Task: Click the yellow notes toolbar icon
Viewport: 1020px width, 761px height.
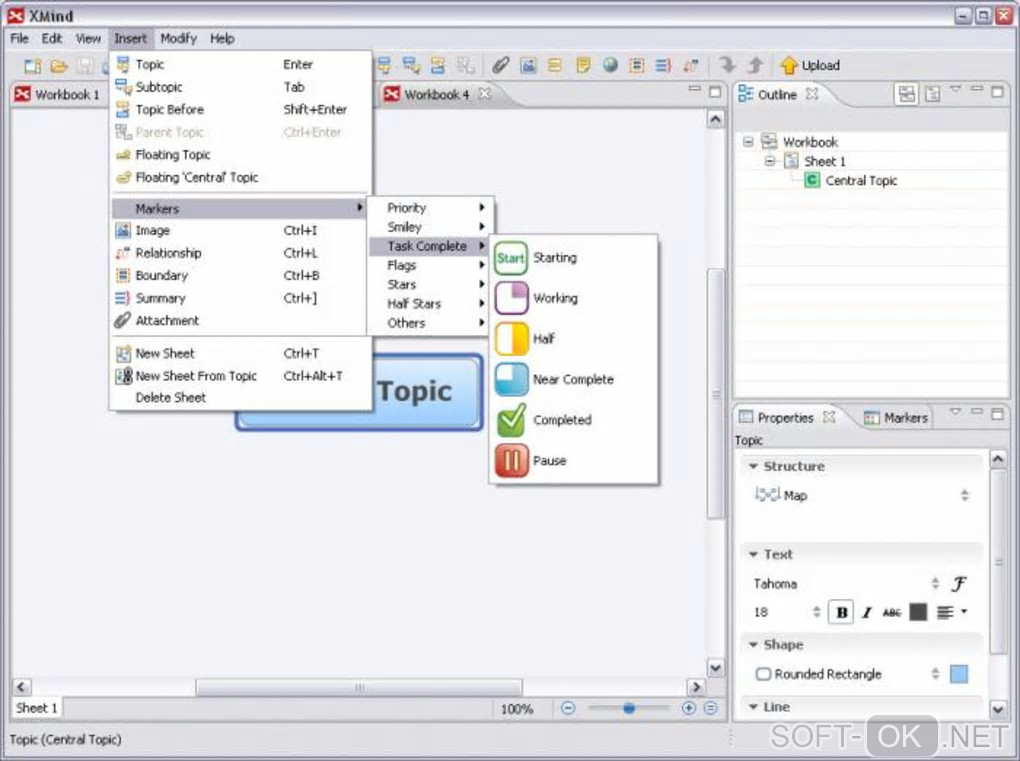Action: point(583,65)
